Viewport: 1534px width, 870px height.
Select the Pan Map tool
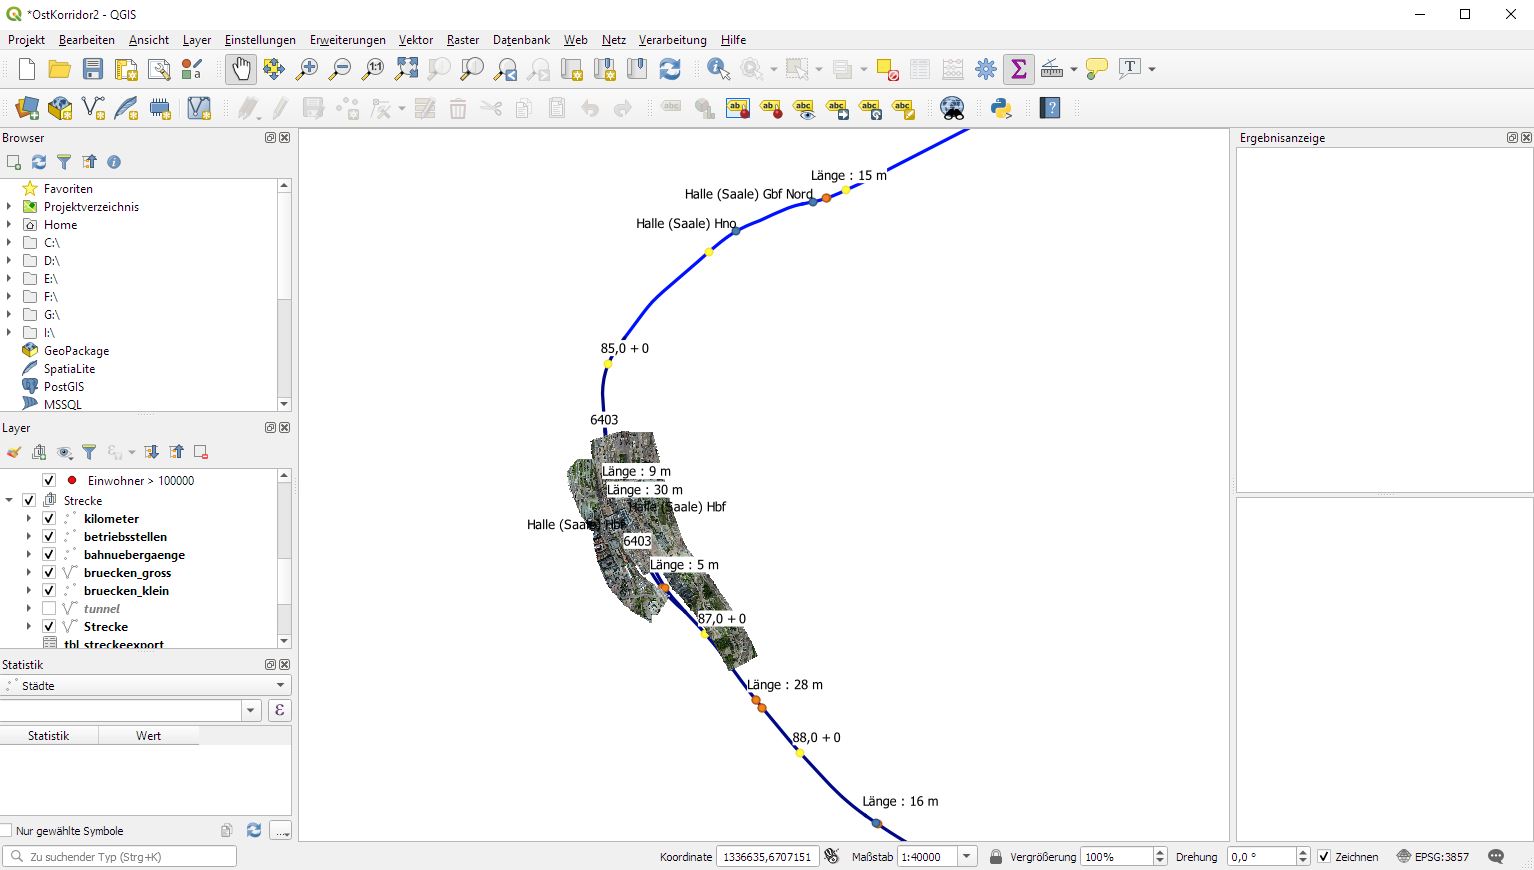(240, 69)
